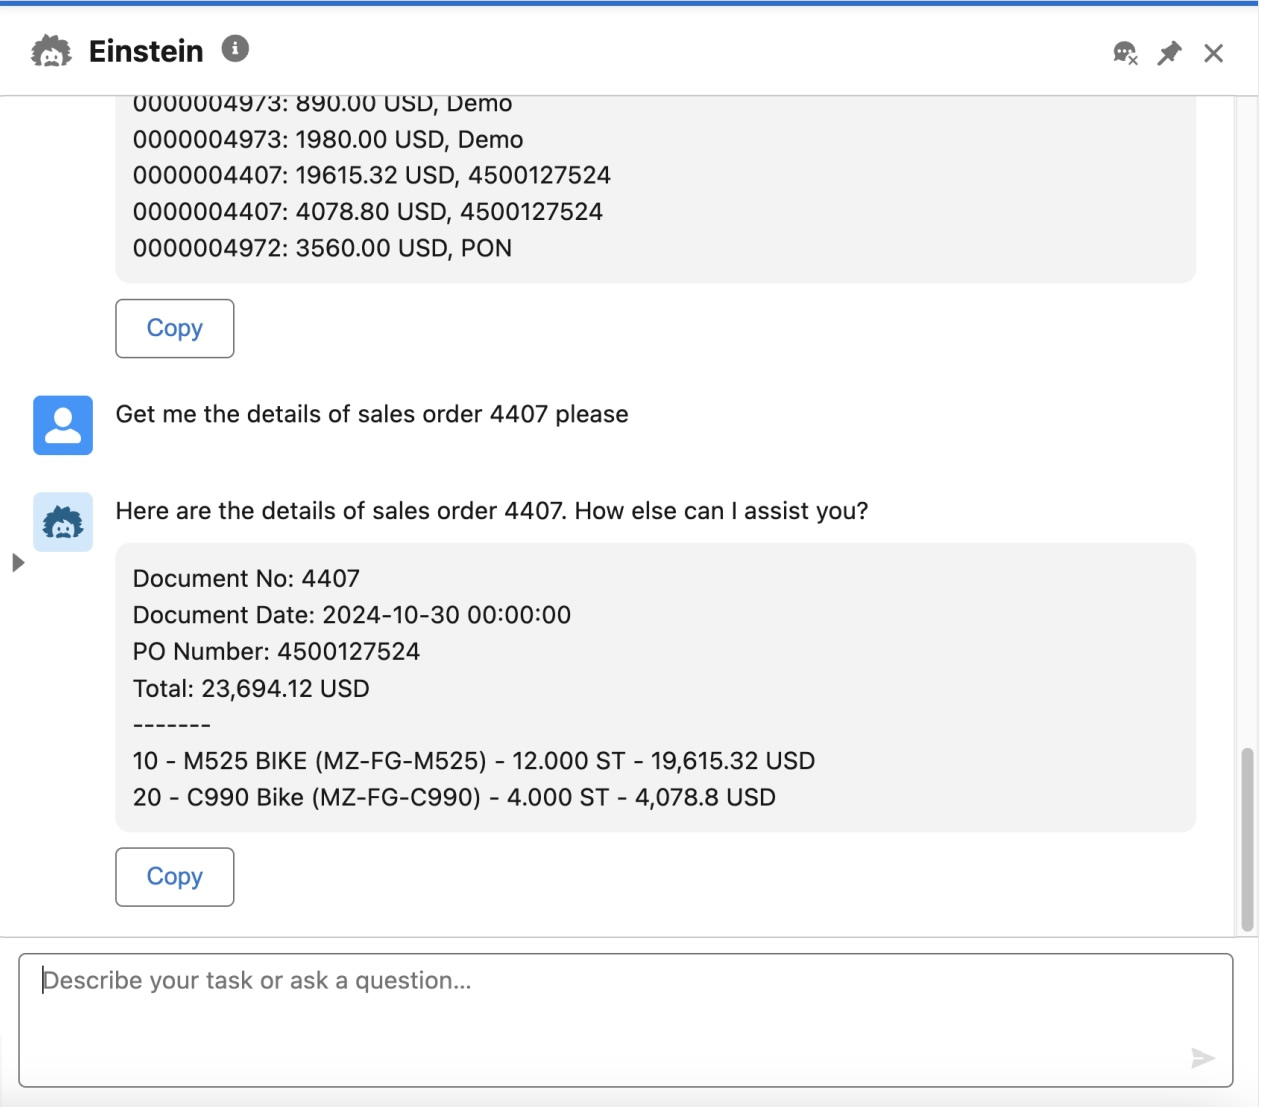
Task: Expand the side panel arrow beside the sales order reply
Action: click(18, 563)
